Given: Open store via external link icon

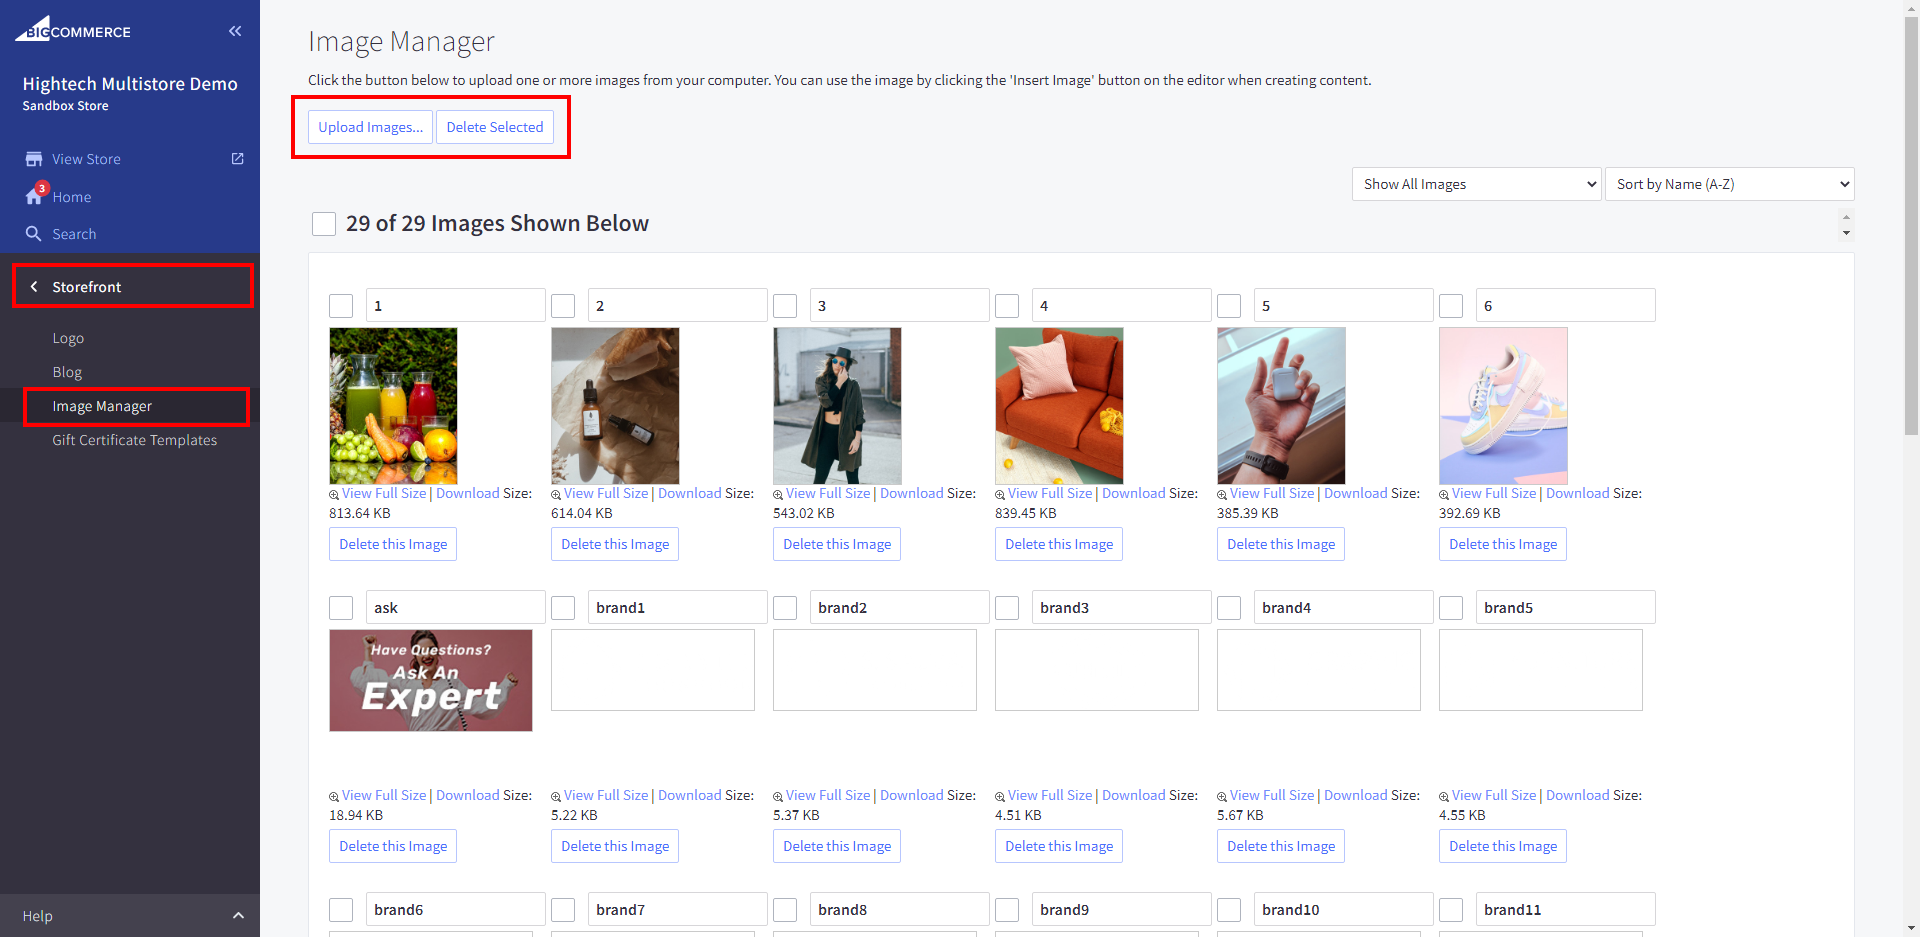Looking at the screenshot, I should [237, 159].
